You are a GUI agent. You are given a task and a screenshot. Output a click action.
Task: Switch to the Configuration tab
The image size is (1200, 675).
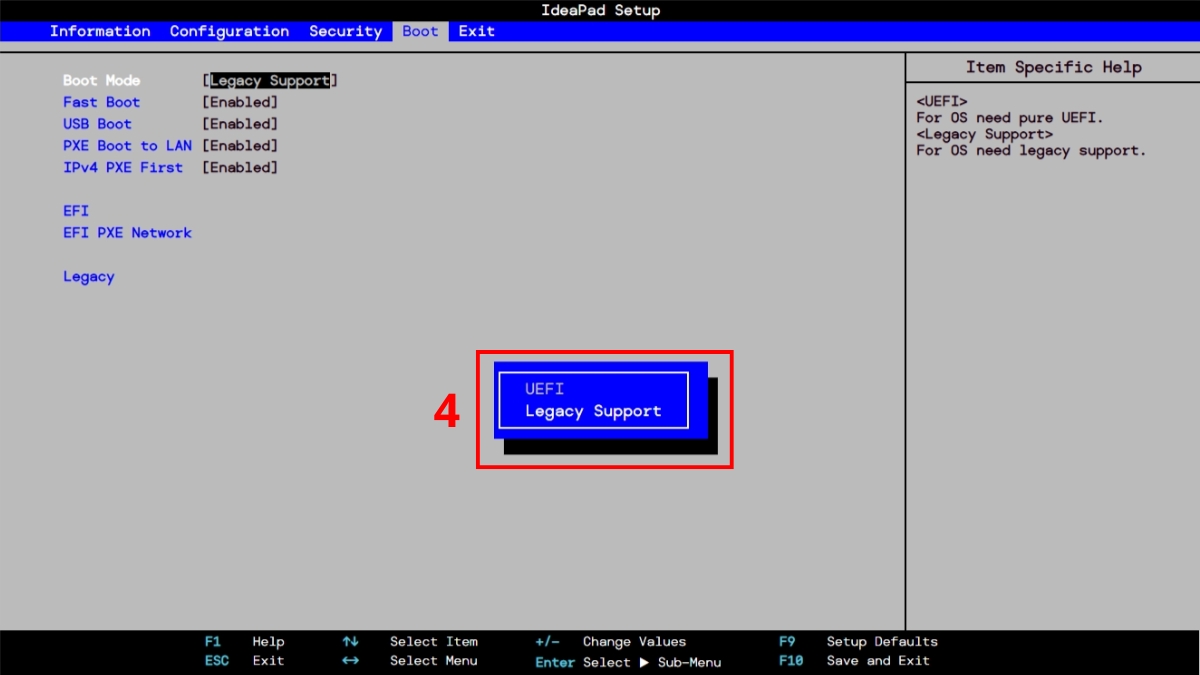coord(229,31)
